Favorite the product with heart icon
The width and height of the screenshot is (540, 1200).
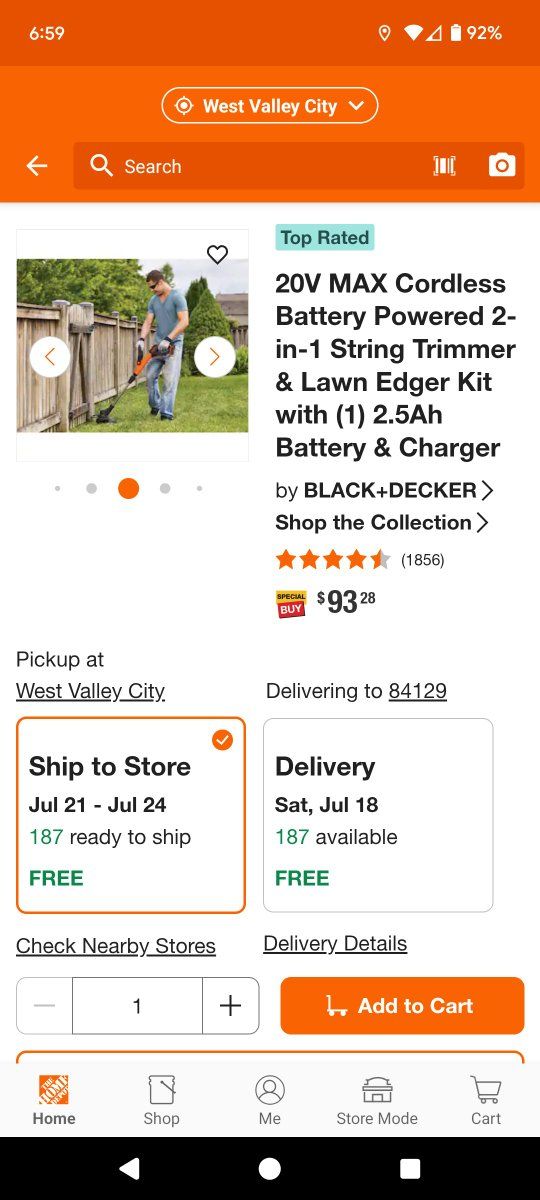[217, 255]
